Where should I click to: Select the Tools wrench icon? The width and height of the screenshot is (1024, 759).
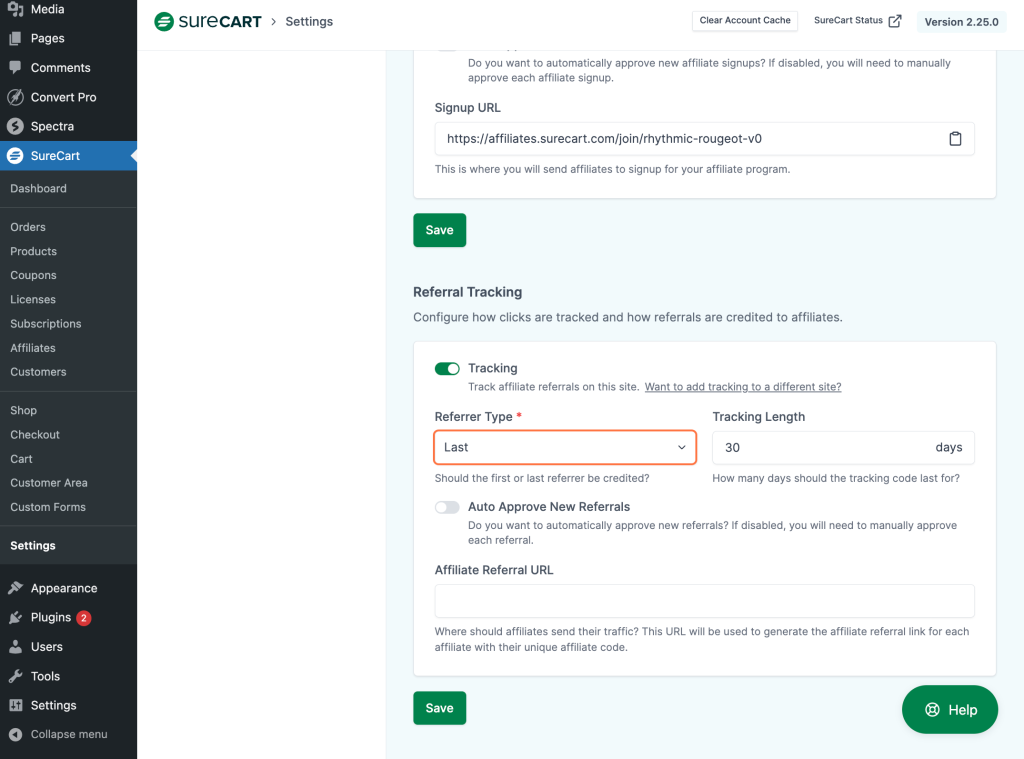point(14,676)
